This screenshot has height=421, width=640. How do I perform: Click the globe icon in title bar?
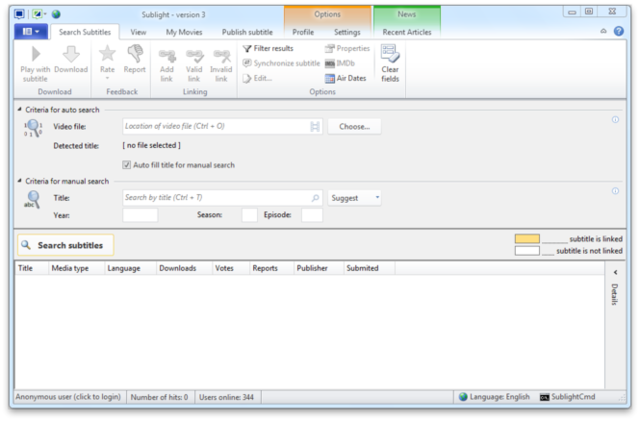(x=56, y=14)
